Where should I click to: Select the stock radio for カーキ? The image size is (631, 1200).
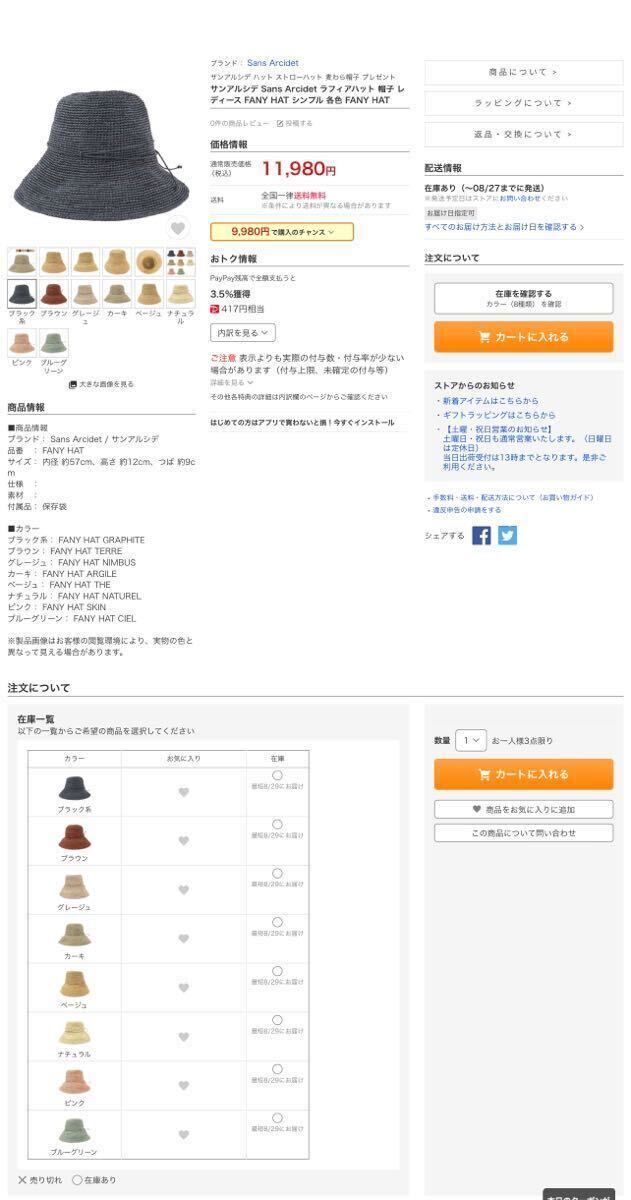coord(277,922)
